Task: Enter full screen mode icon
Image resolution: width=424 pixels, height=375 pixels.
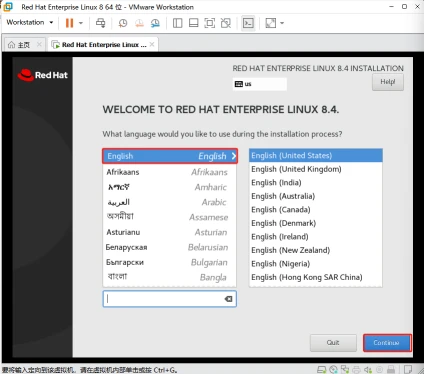Action: (x=209, y=23)
